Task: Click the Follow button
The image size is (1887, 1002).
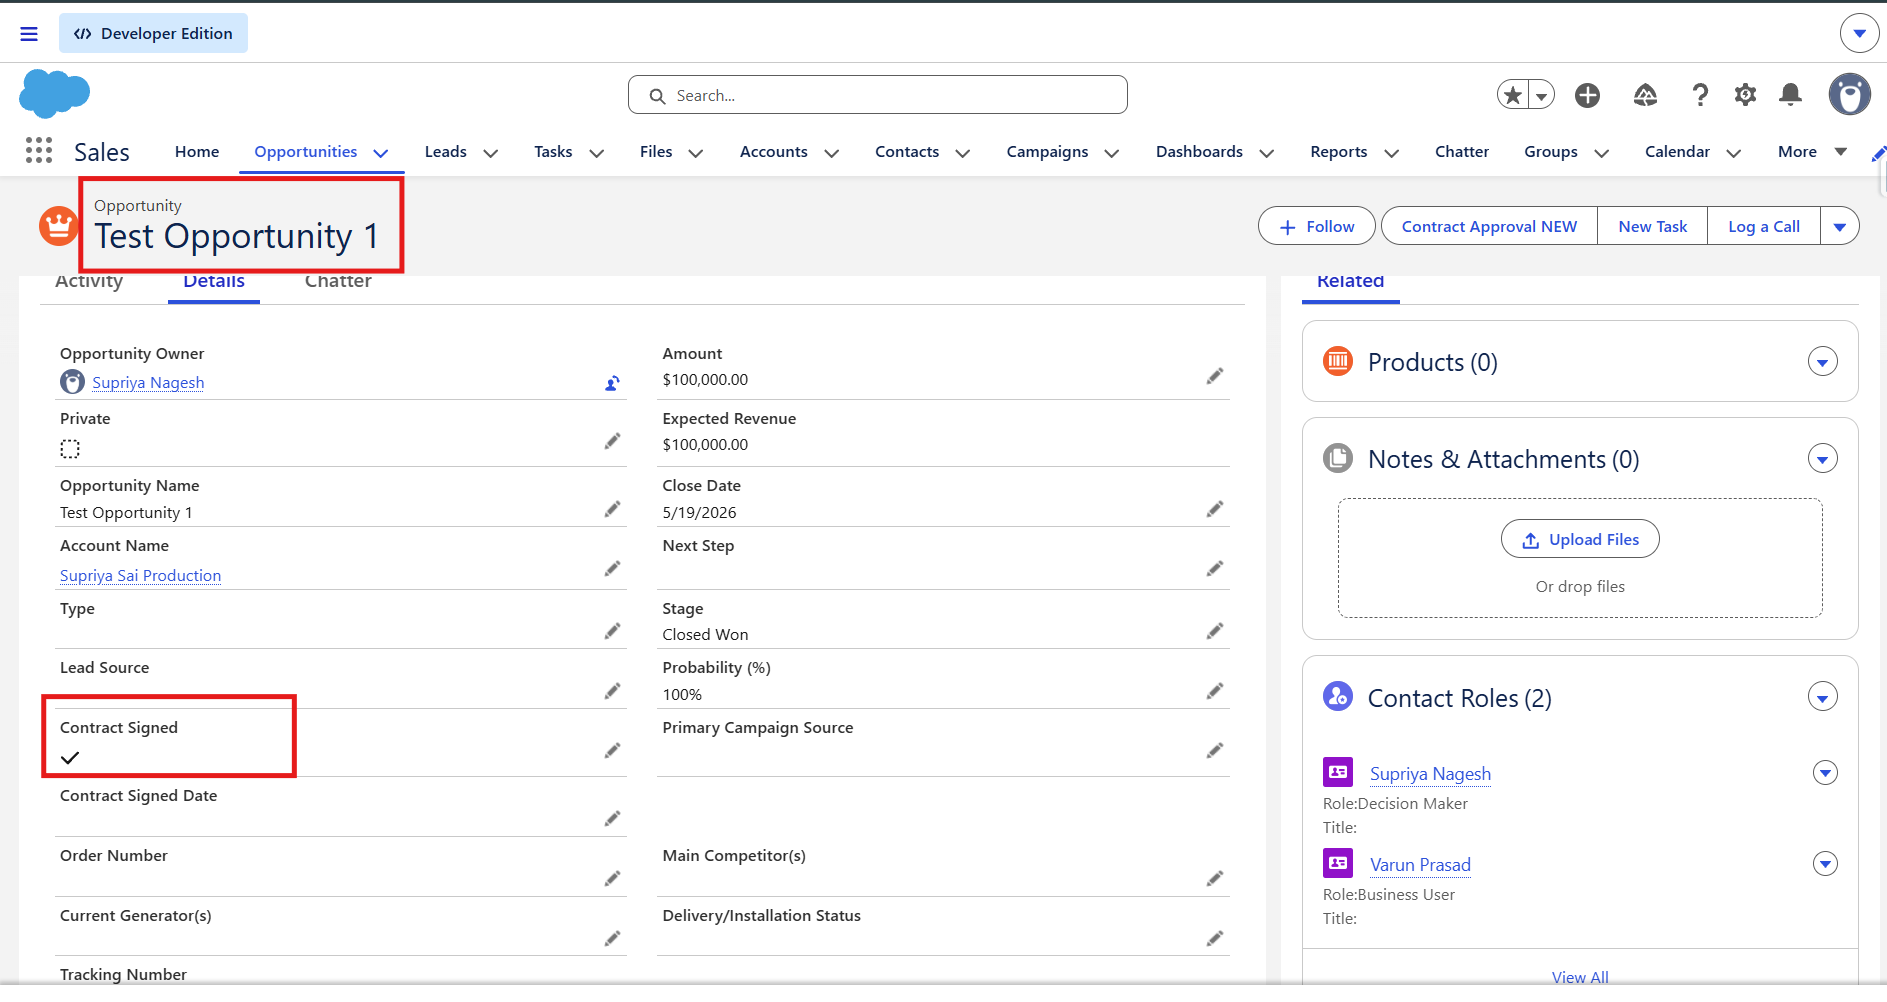Action: tap(1317, 227)
